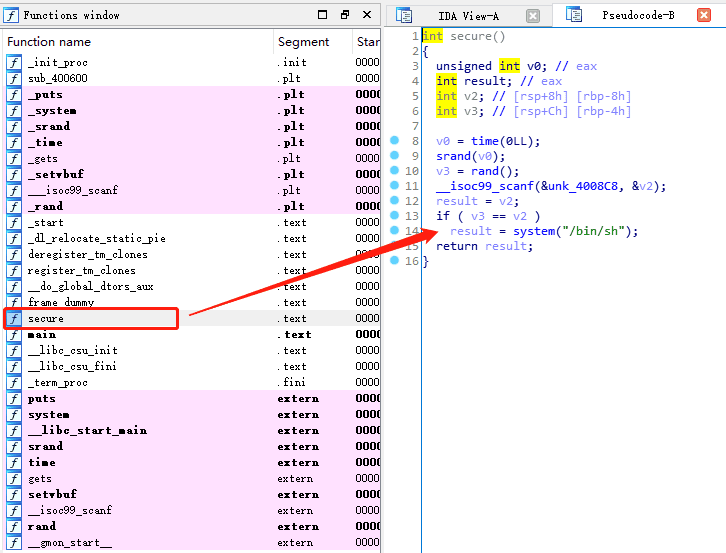This screenshot has width=726, height=553.
Task: Toggle breakpoint dot on line 13
Action: 394,215
